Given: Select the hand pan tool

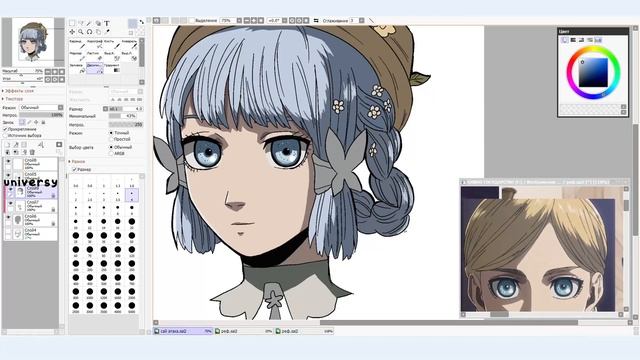Looking at the screenshot, I should tap(98, 32).
